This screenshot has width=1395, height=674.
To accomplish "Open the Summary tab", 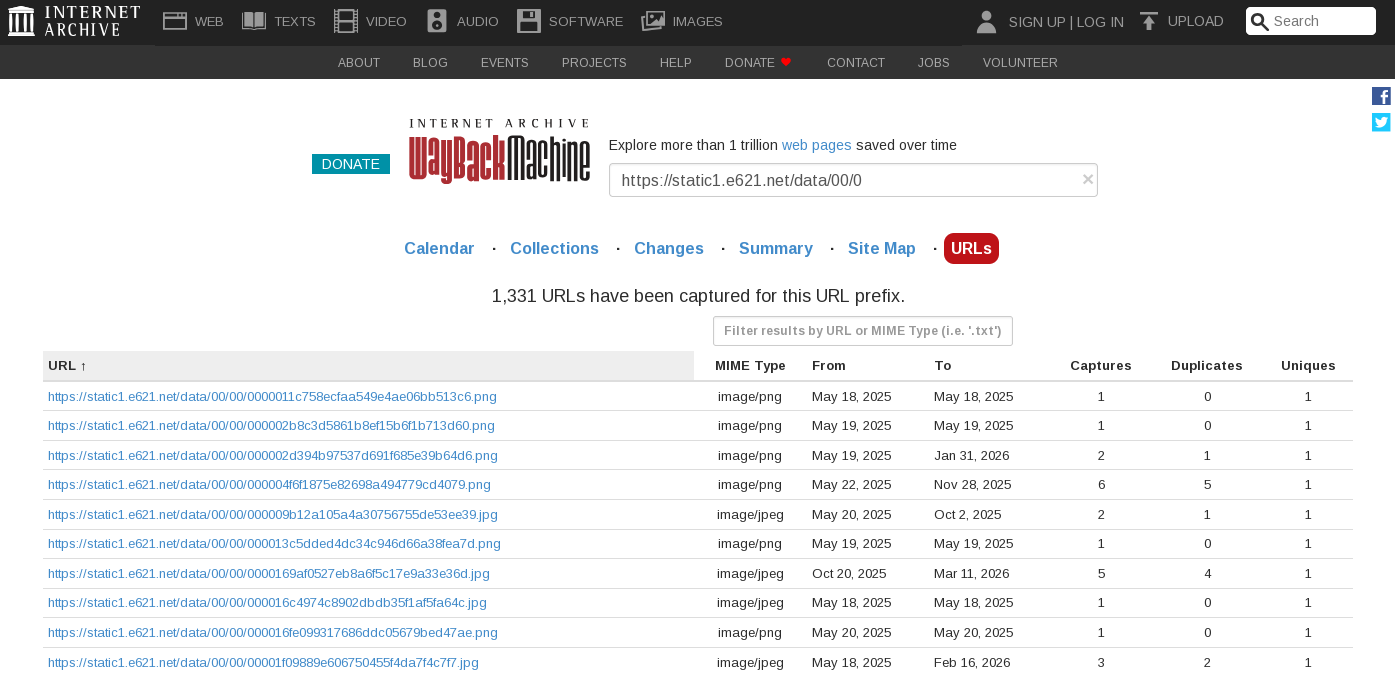I will [776, 248].
